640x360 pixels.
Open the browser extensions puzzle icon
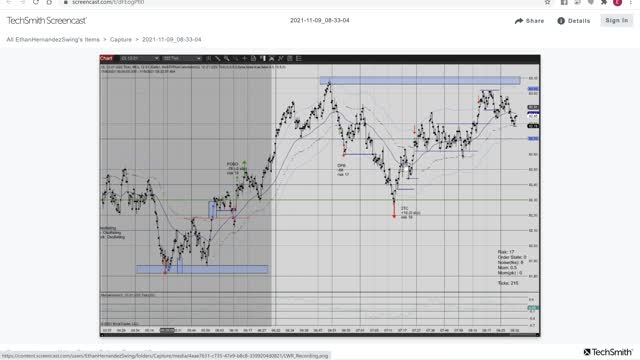pyautogui.click(x=604, y=2)
